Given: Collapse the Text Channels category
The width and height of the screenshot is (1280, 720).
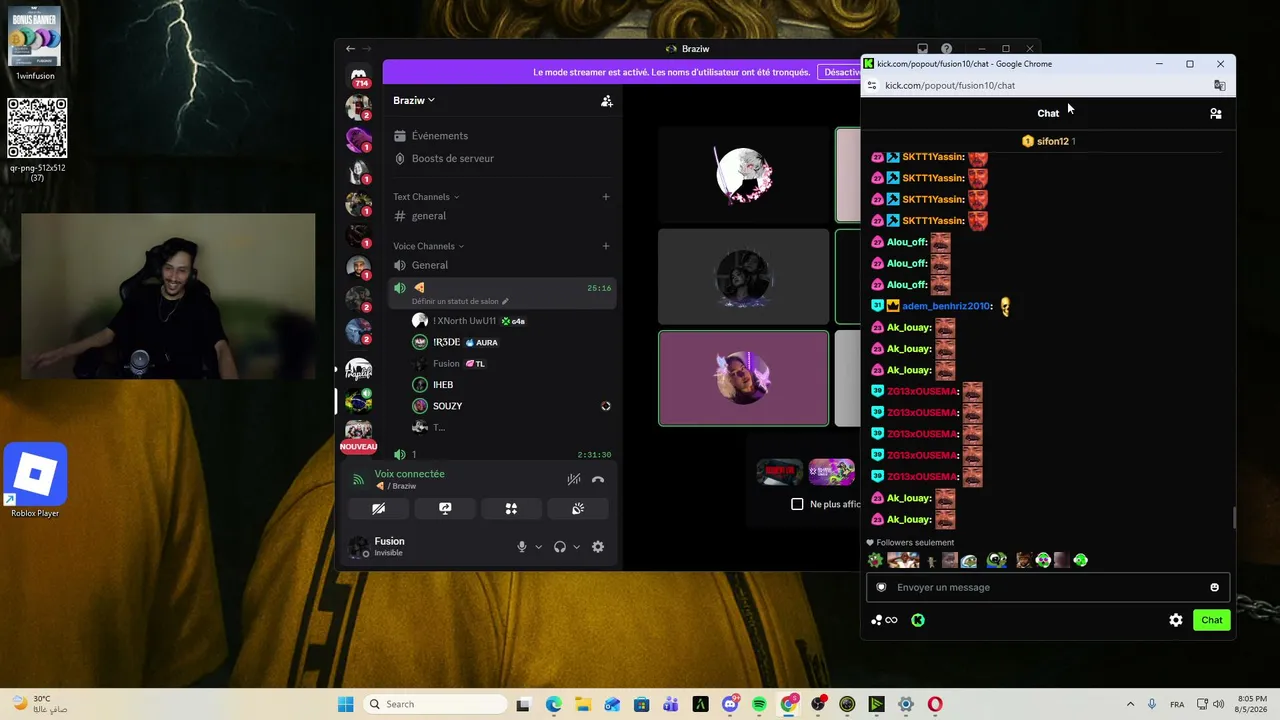Looking at the screenshot, I should [x=426, y=197].
